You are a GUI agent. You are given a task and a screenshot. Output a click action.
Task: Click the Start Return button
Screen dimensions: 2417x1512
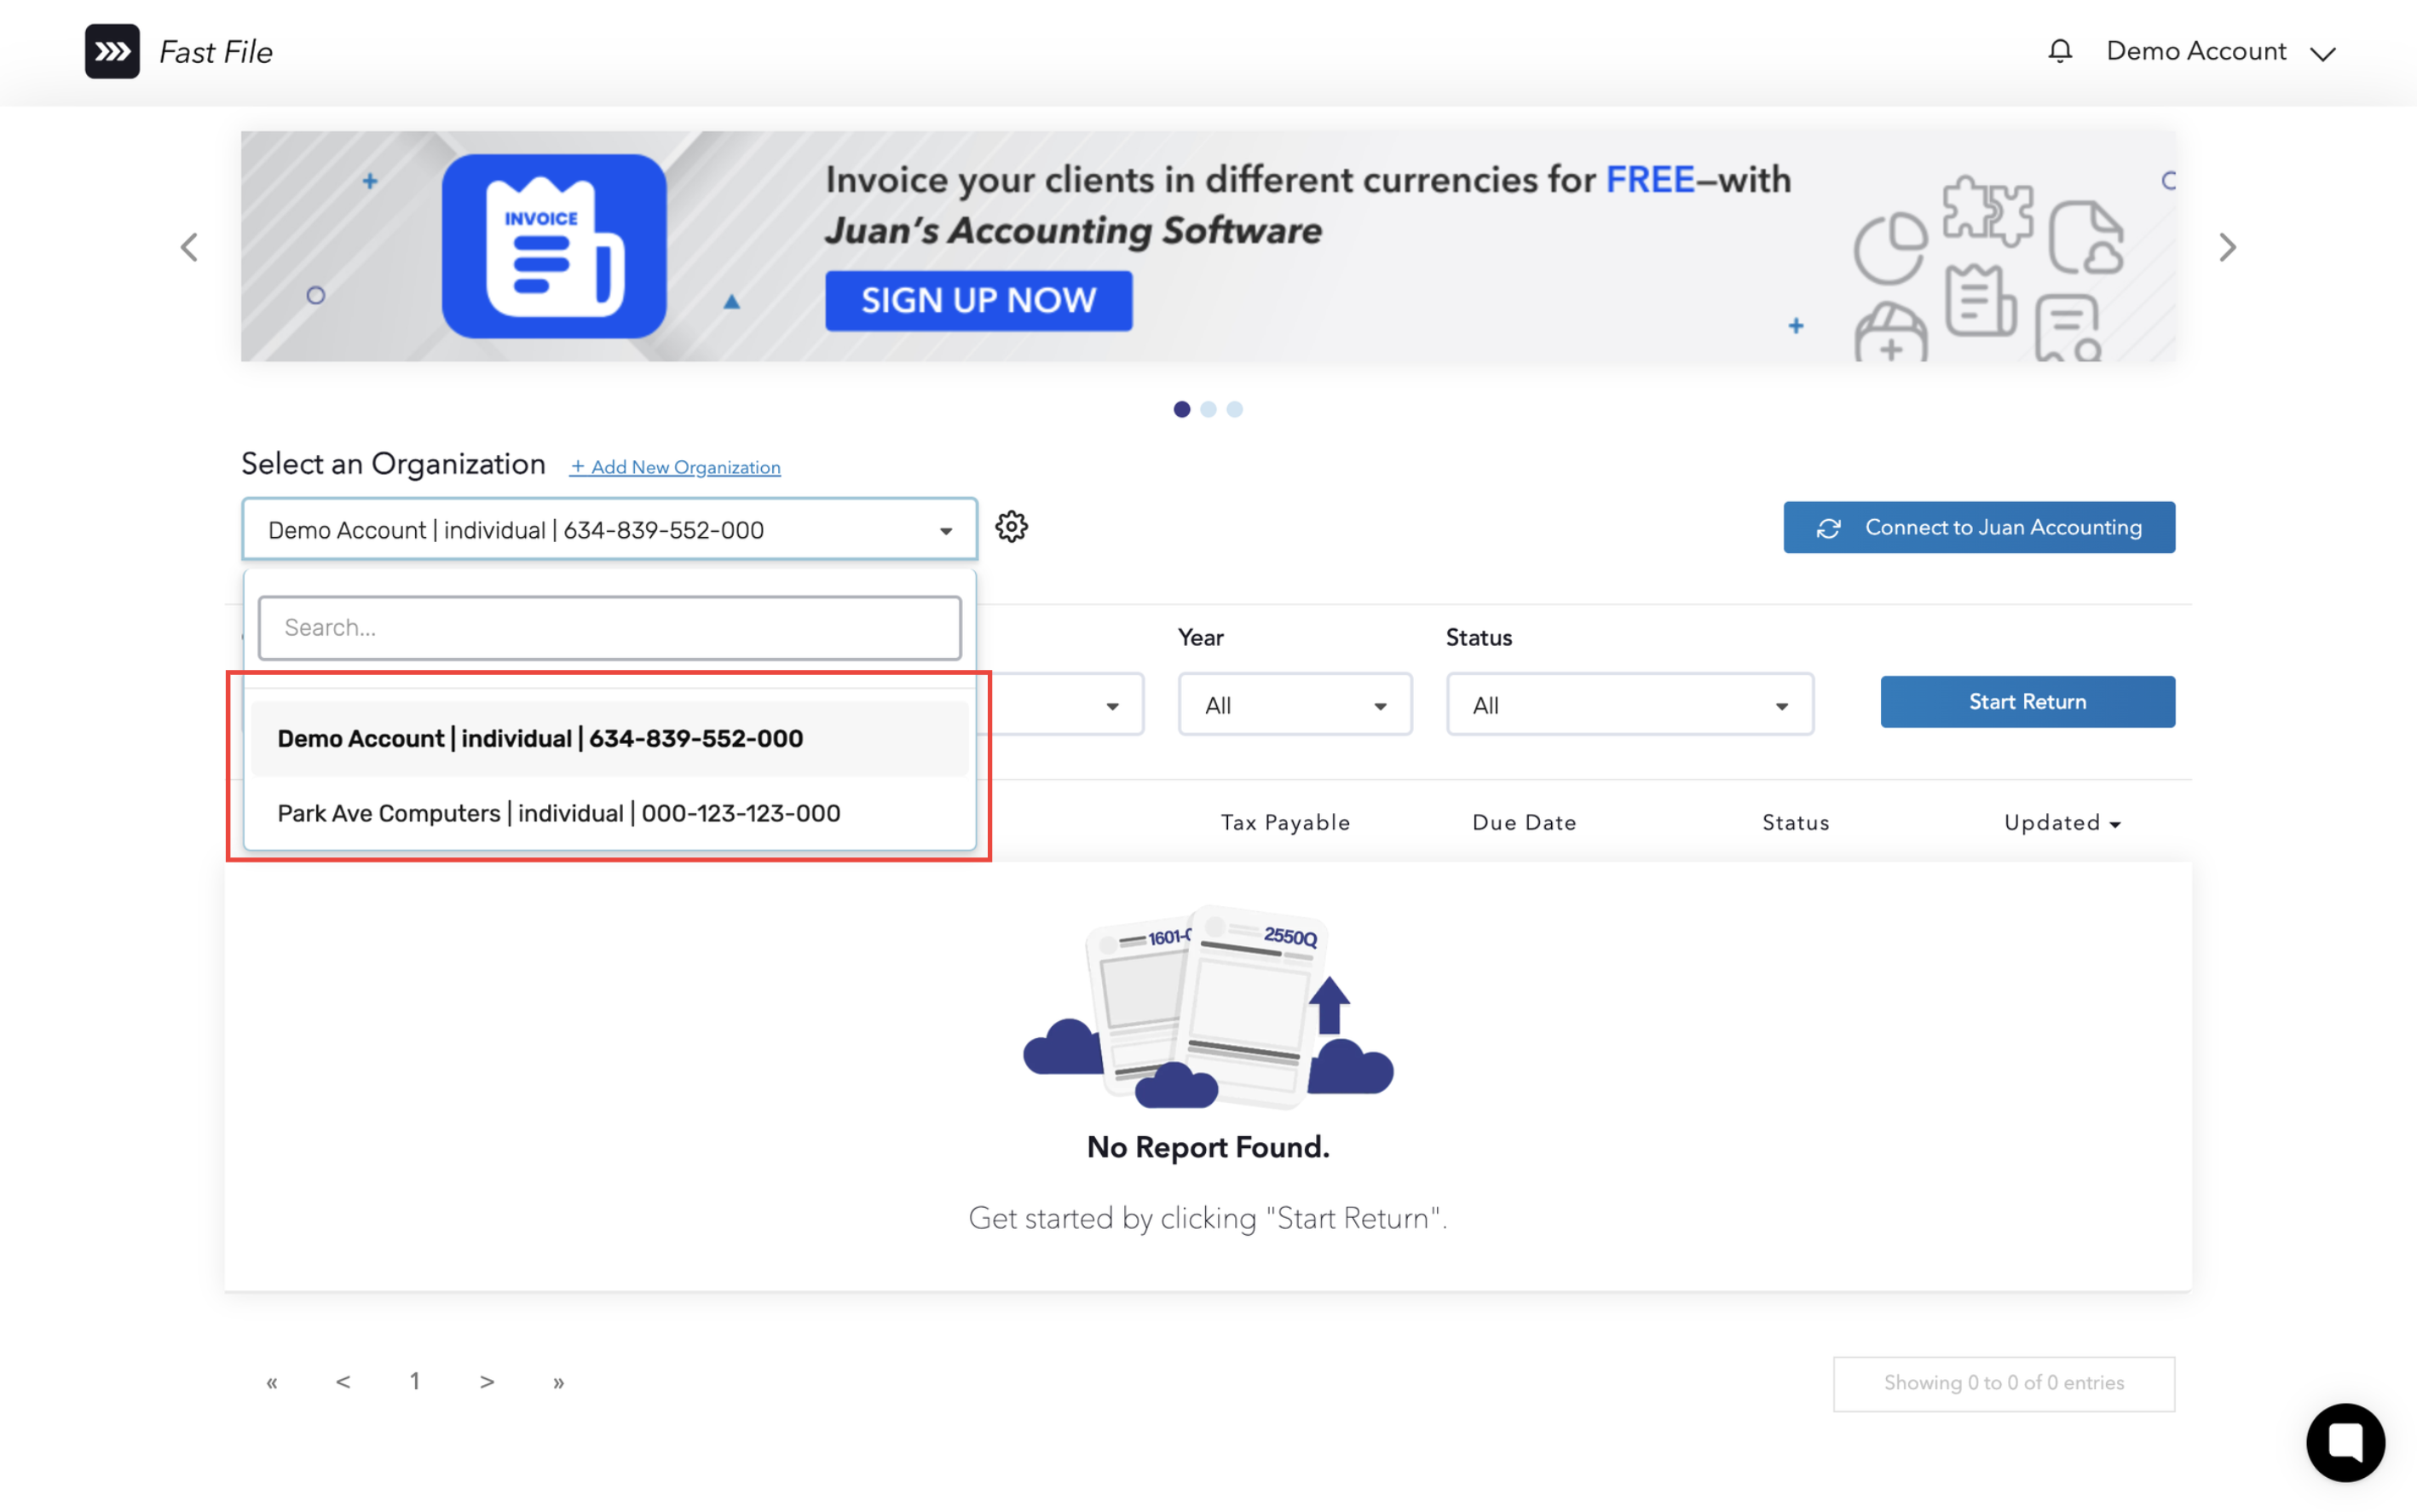pyautogui.click(x=2026, y=702)
